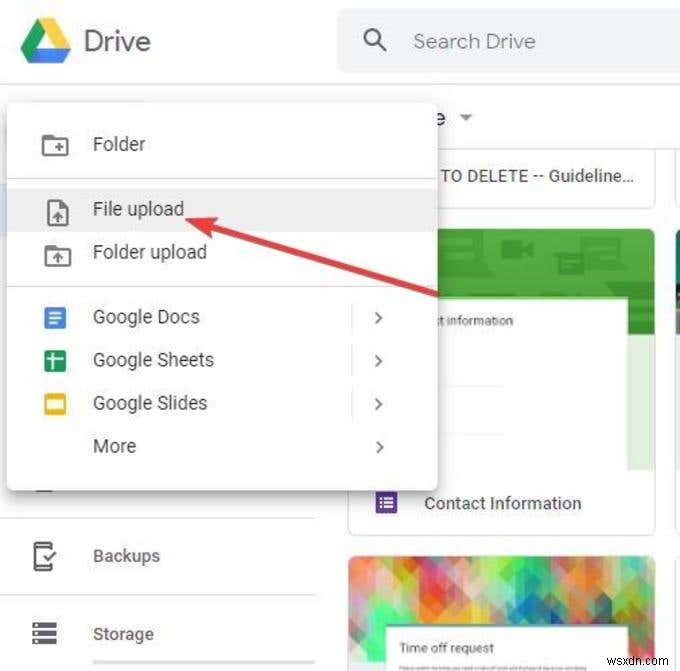The height and width of the screenshot is (671, 680).
Task: Click the search magnifier icon
Action: (375, 40)
